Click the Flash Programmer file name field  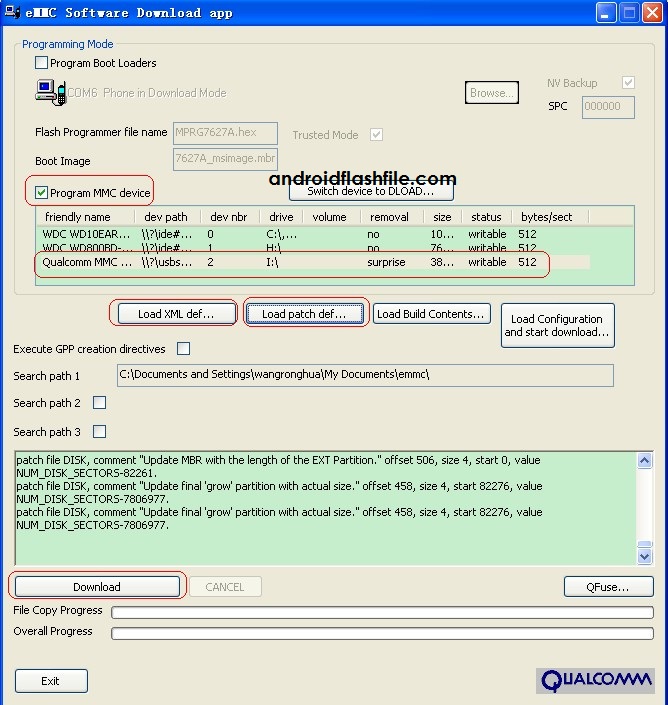225,134
